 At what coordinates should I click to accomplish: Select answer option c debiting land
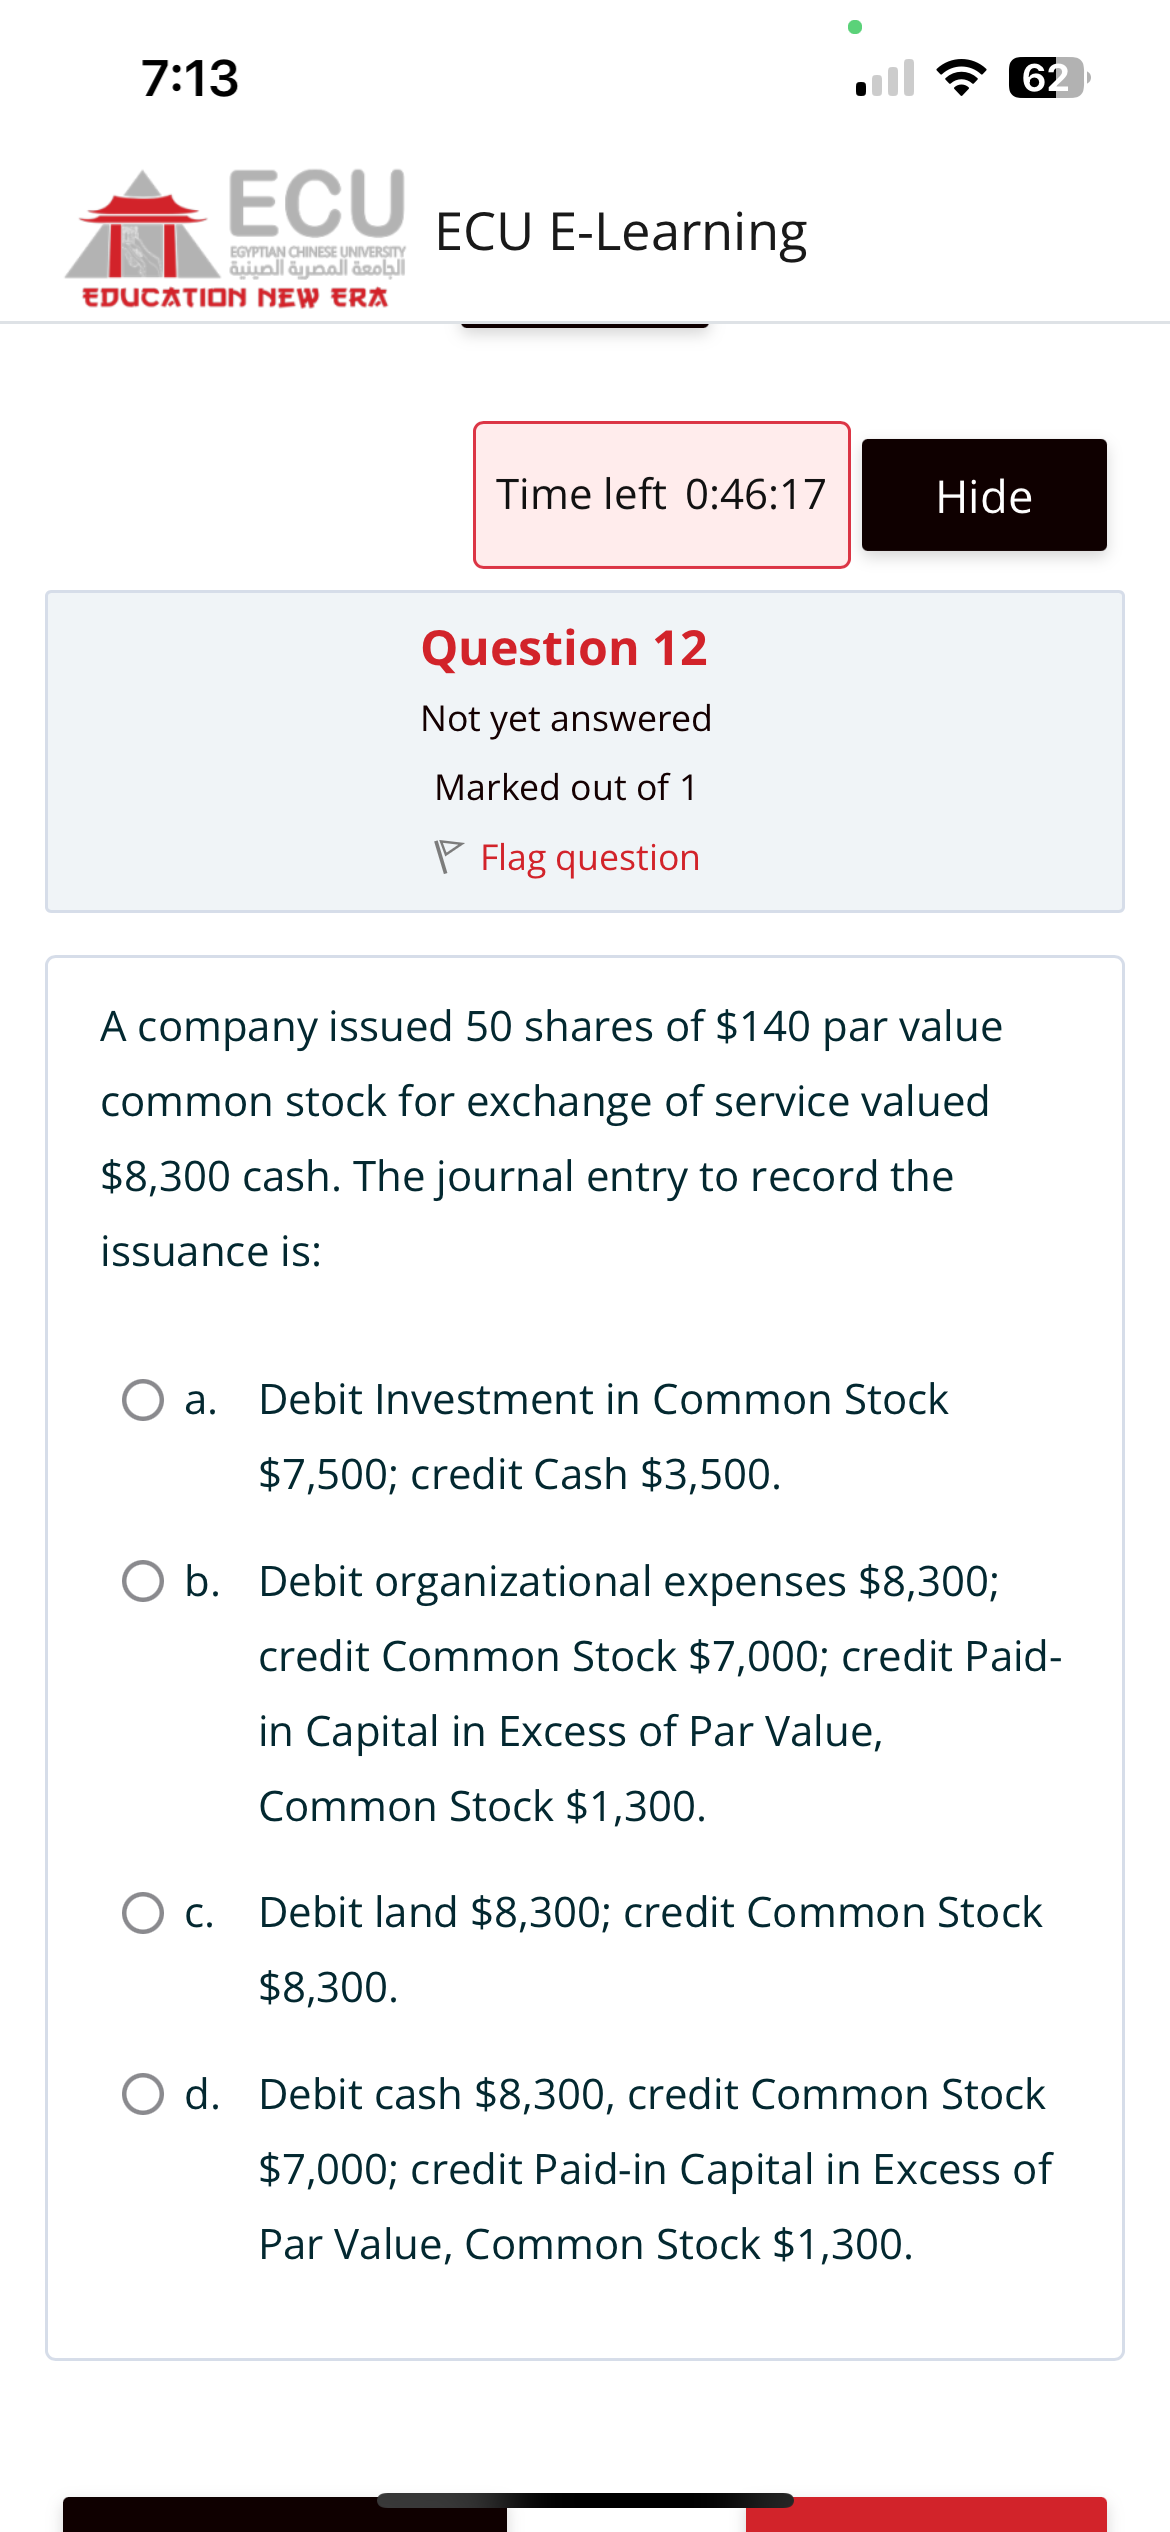coord(145,1911)
